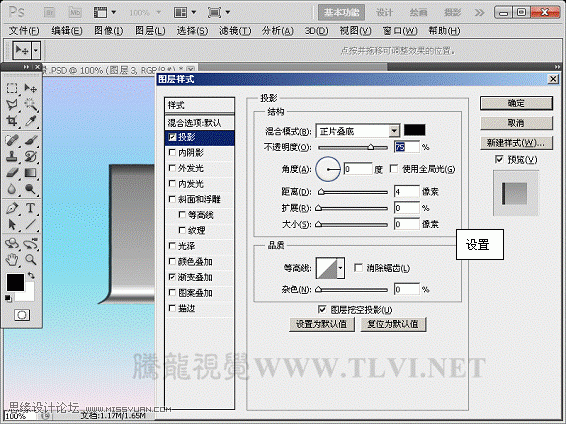Select the Magic Wand tool
Image resolution: width=566 pixels, height=424 pixels.
pos(30,104)
